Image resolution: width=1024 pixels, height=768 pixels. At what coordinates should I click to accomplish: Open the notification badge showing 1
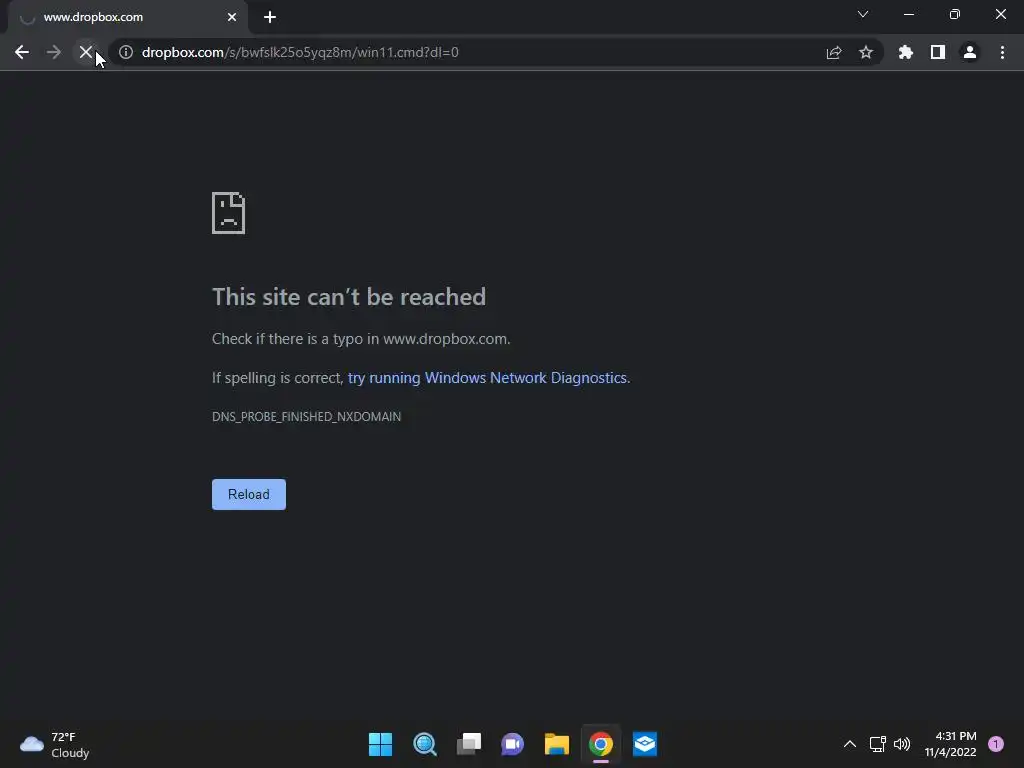(x=996, y=744)
